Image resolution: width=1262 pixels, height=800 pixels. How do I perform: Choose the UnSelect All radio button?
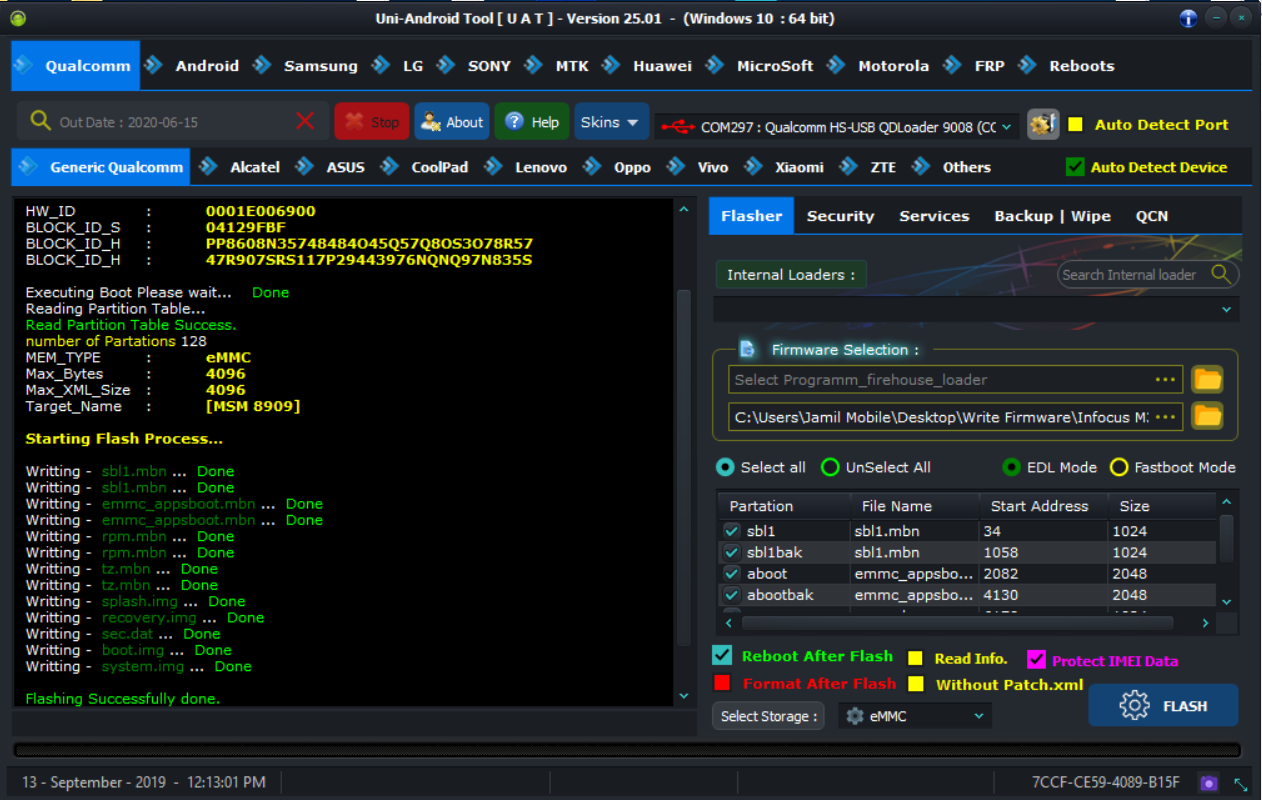tap(830, 467)
